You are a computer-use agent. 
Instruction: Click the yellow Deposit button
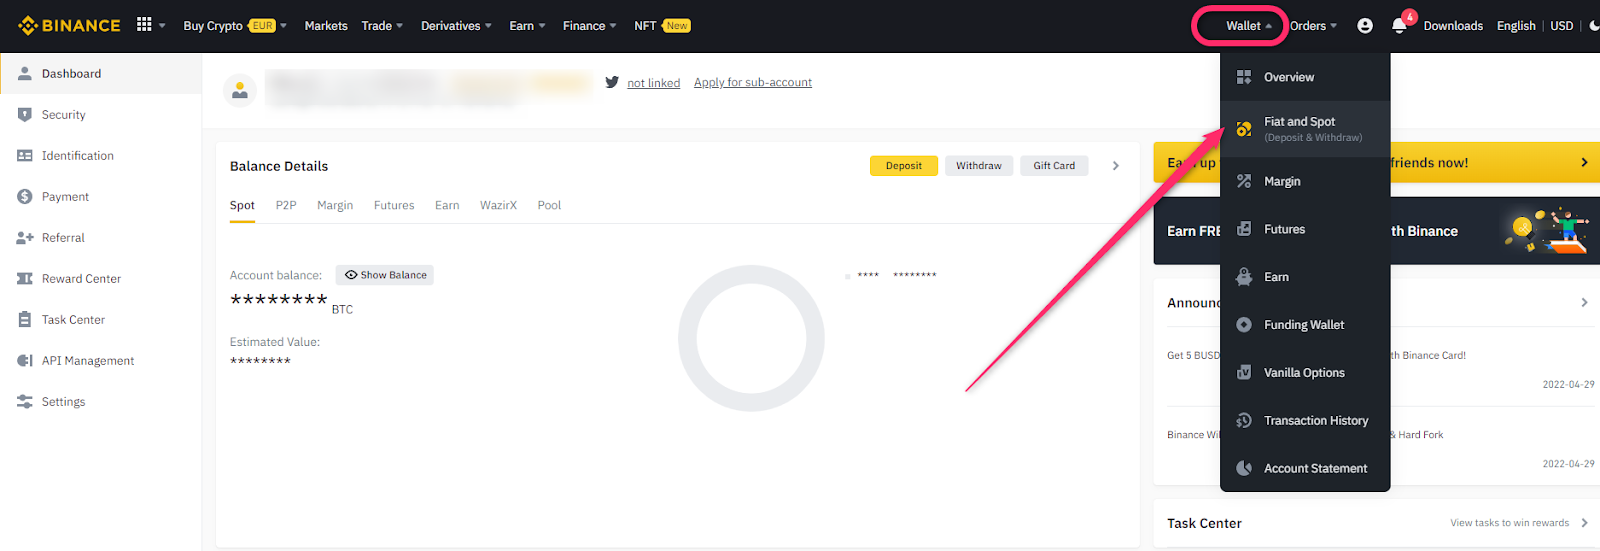904,166
